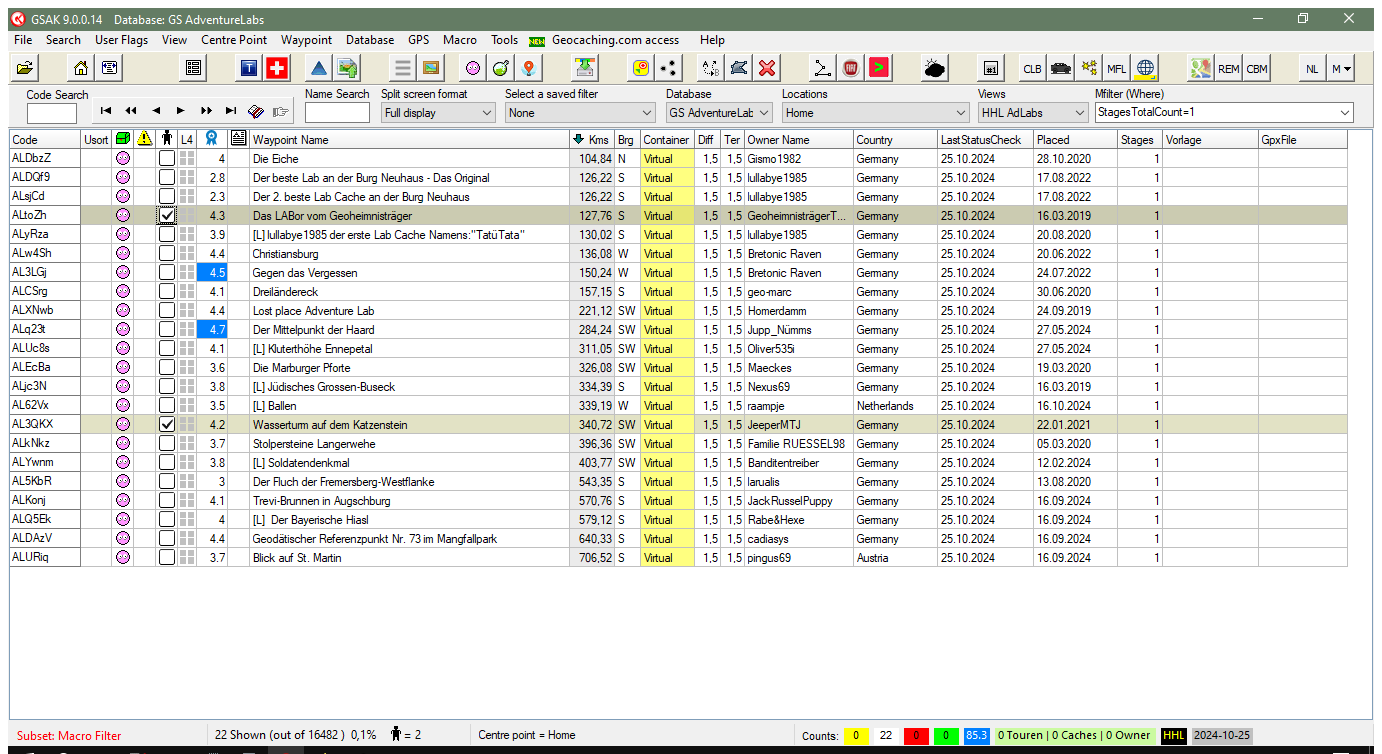This screenshot has width=1382, height=754.
Task: Click the black car toolbar icon
Action: (1061, 68)
